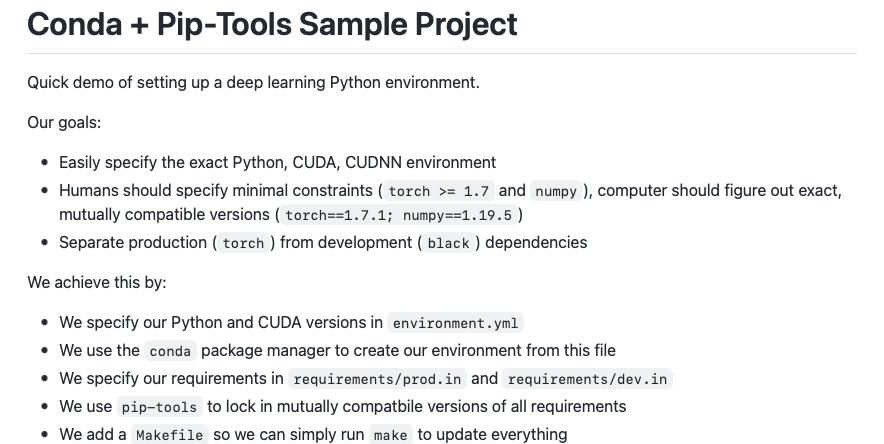Click the "to update everything" text

pos(492,434)
